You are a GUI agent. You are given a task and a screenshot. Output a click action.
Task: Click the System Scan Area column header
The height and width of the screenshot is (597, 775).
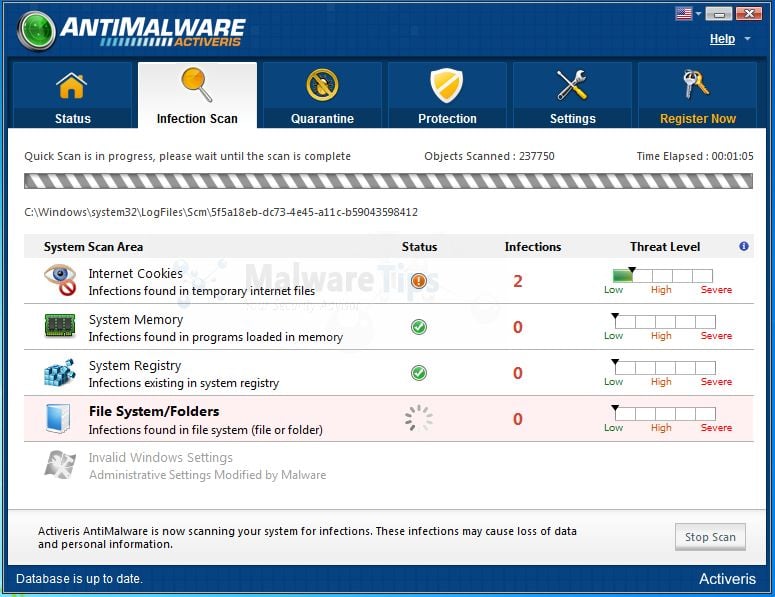93,247
